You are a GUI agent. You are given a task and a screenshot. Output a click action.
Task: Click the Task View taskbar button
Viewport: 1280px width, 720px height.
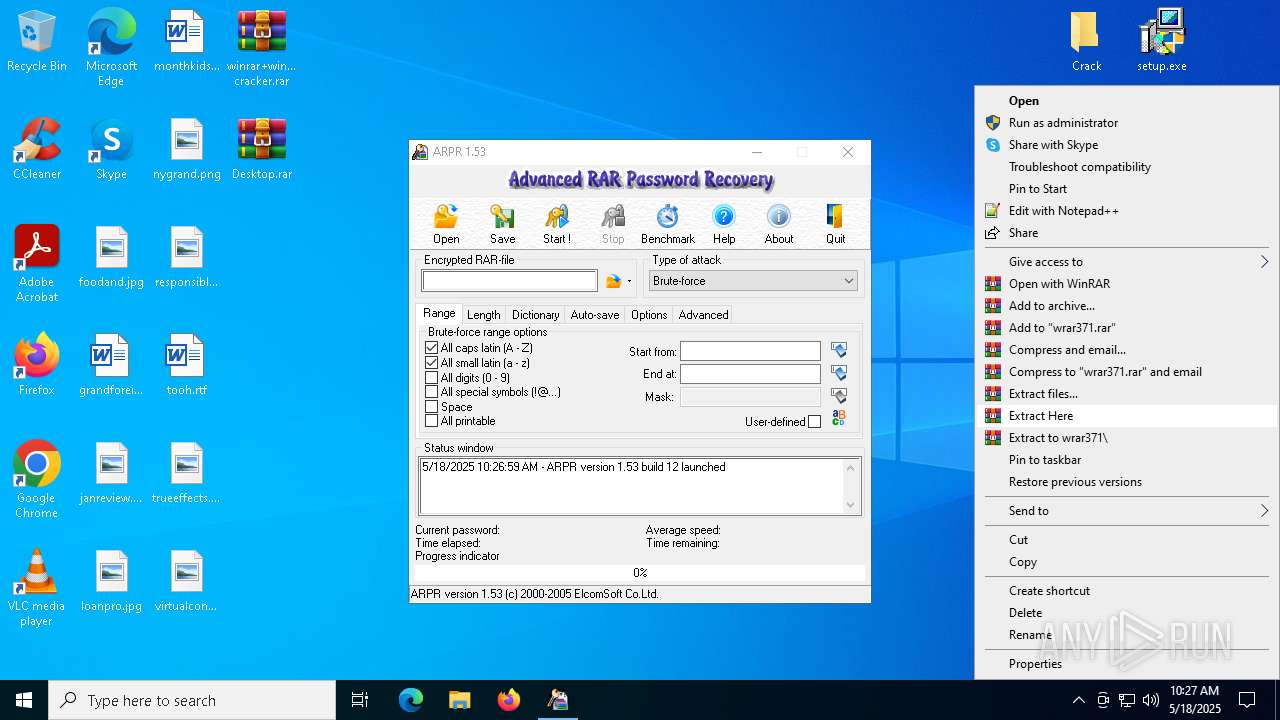[360, 700]
